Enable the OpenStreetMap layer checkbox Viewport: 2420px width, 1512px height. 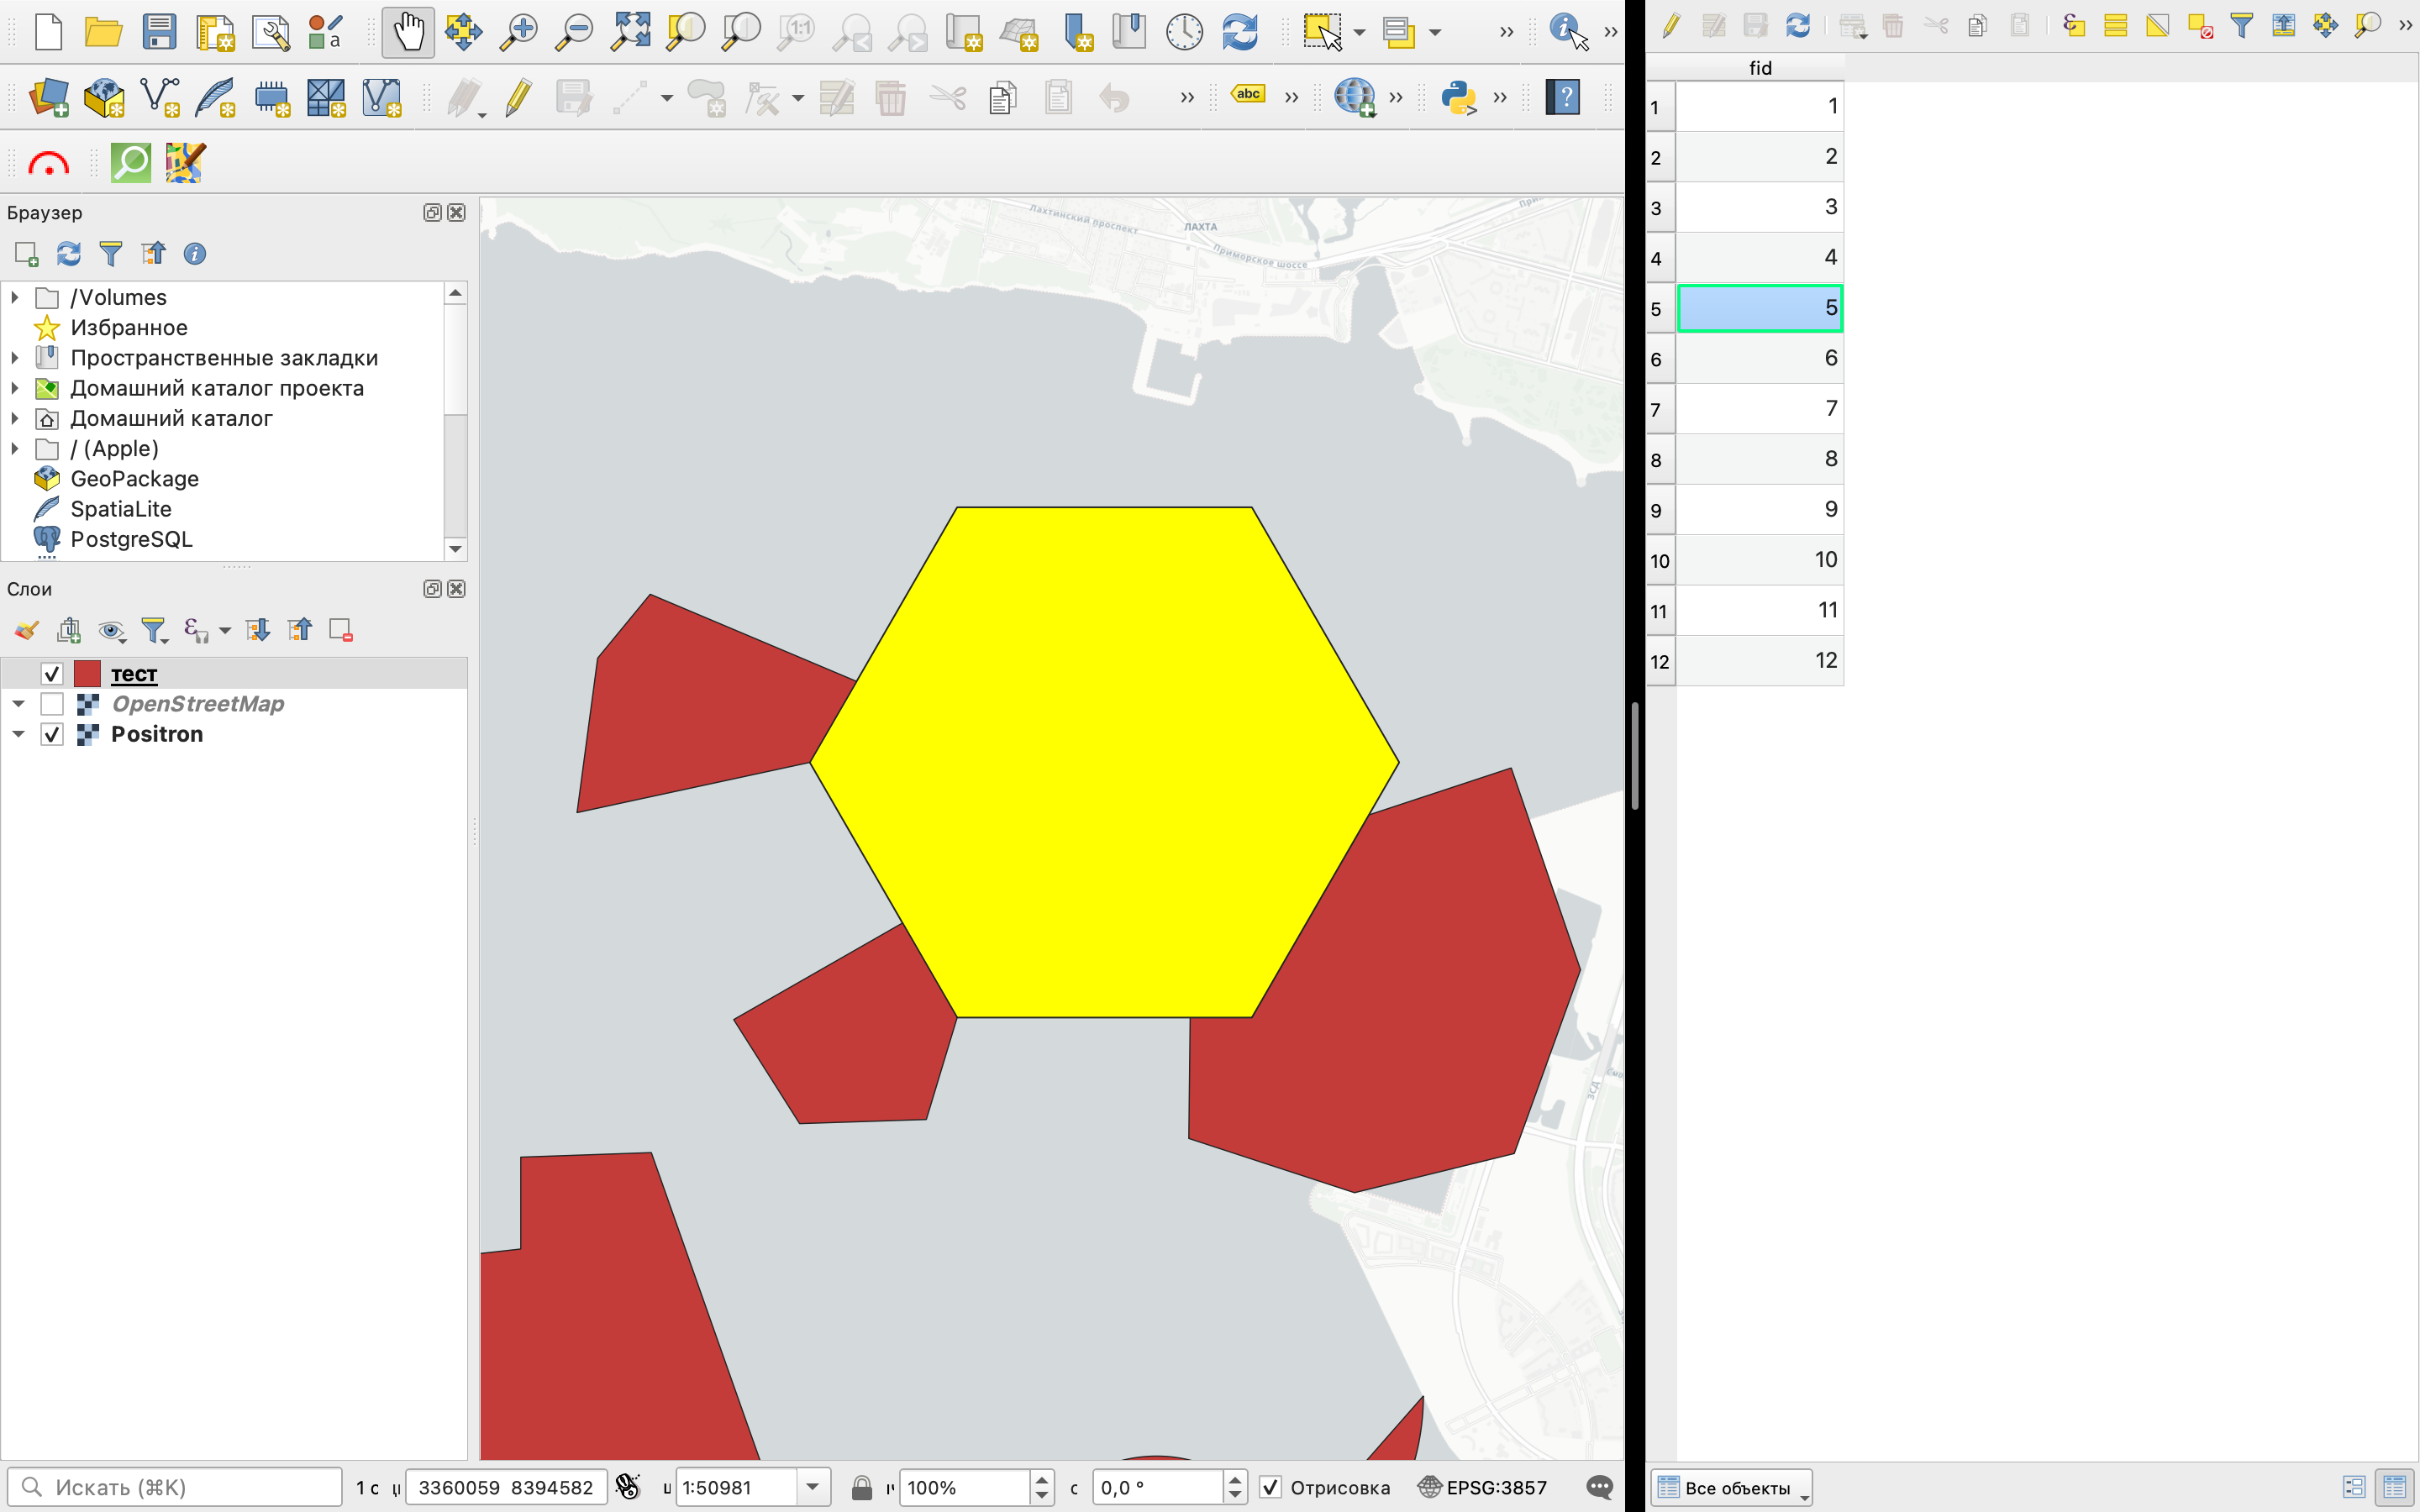[x=52, y=704]
